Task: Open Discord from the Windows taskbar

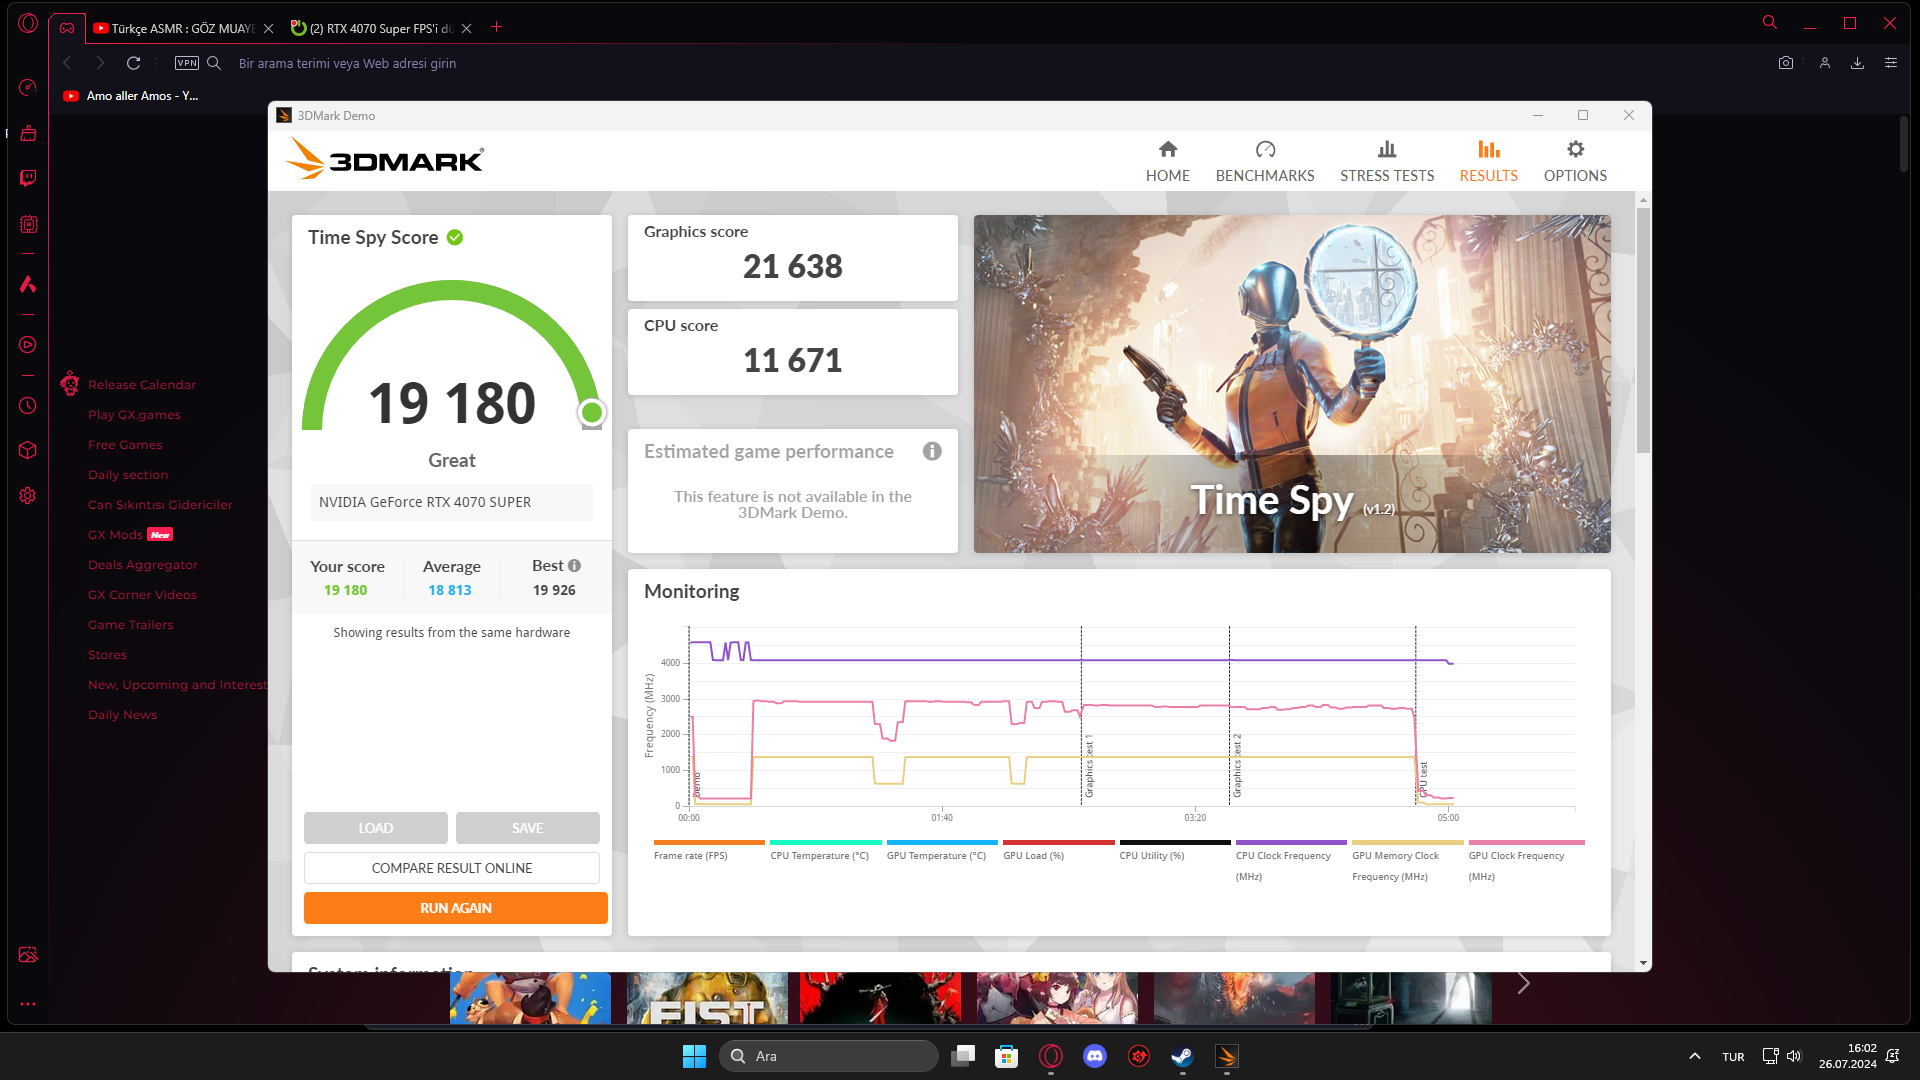Action: click(x=1095, y=1056)
